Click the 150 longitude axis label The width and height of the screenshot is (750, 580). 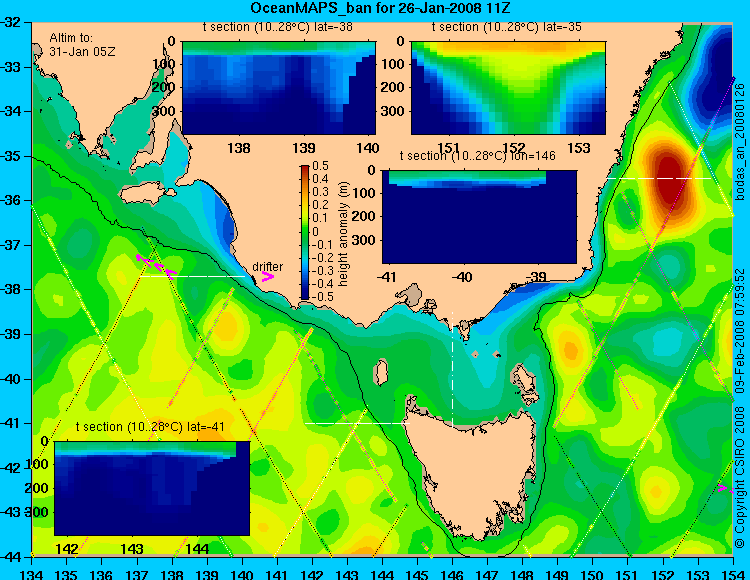point(593,574)
